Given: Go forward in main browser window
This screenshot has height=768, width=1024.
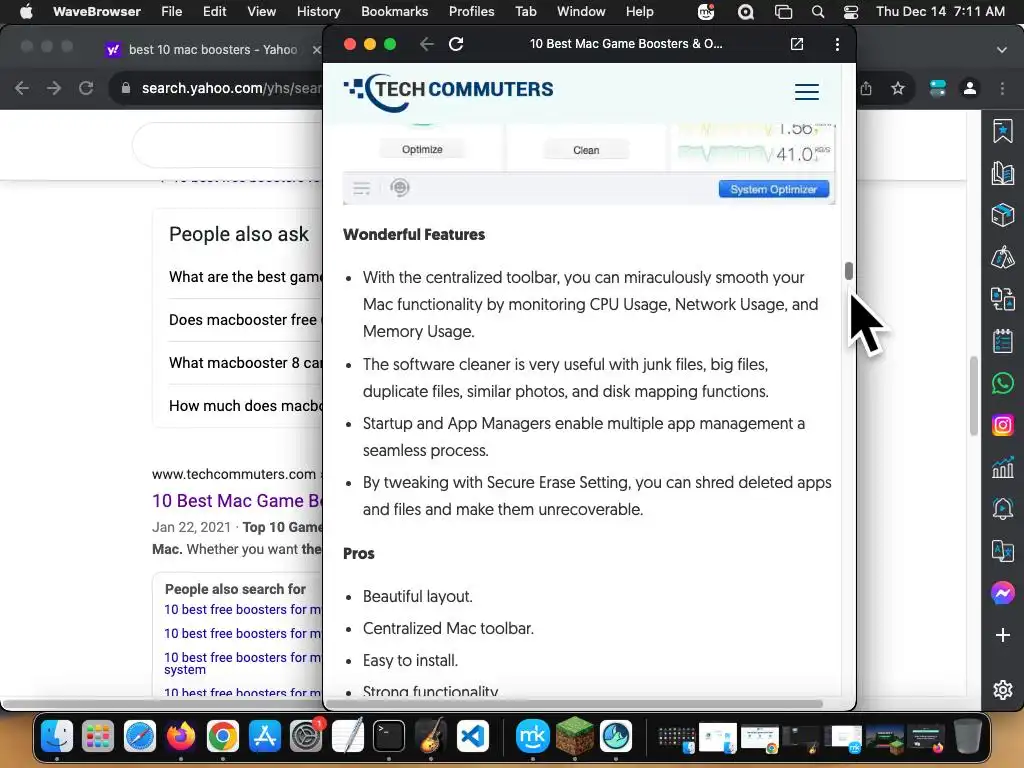Looking at the screenshot, I should 54,88.
